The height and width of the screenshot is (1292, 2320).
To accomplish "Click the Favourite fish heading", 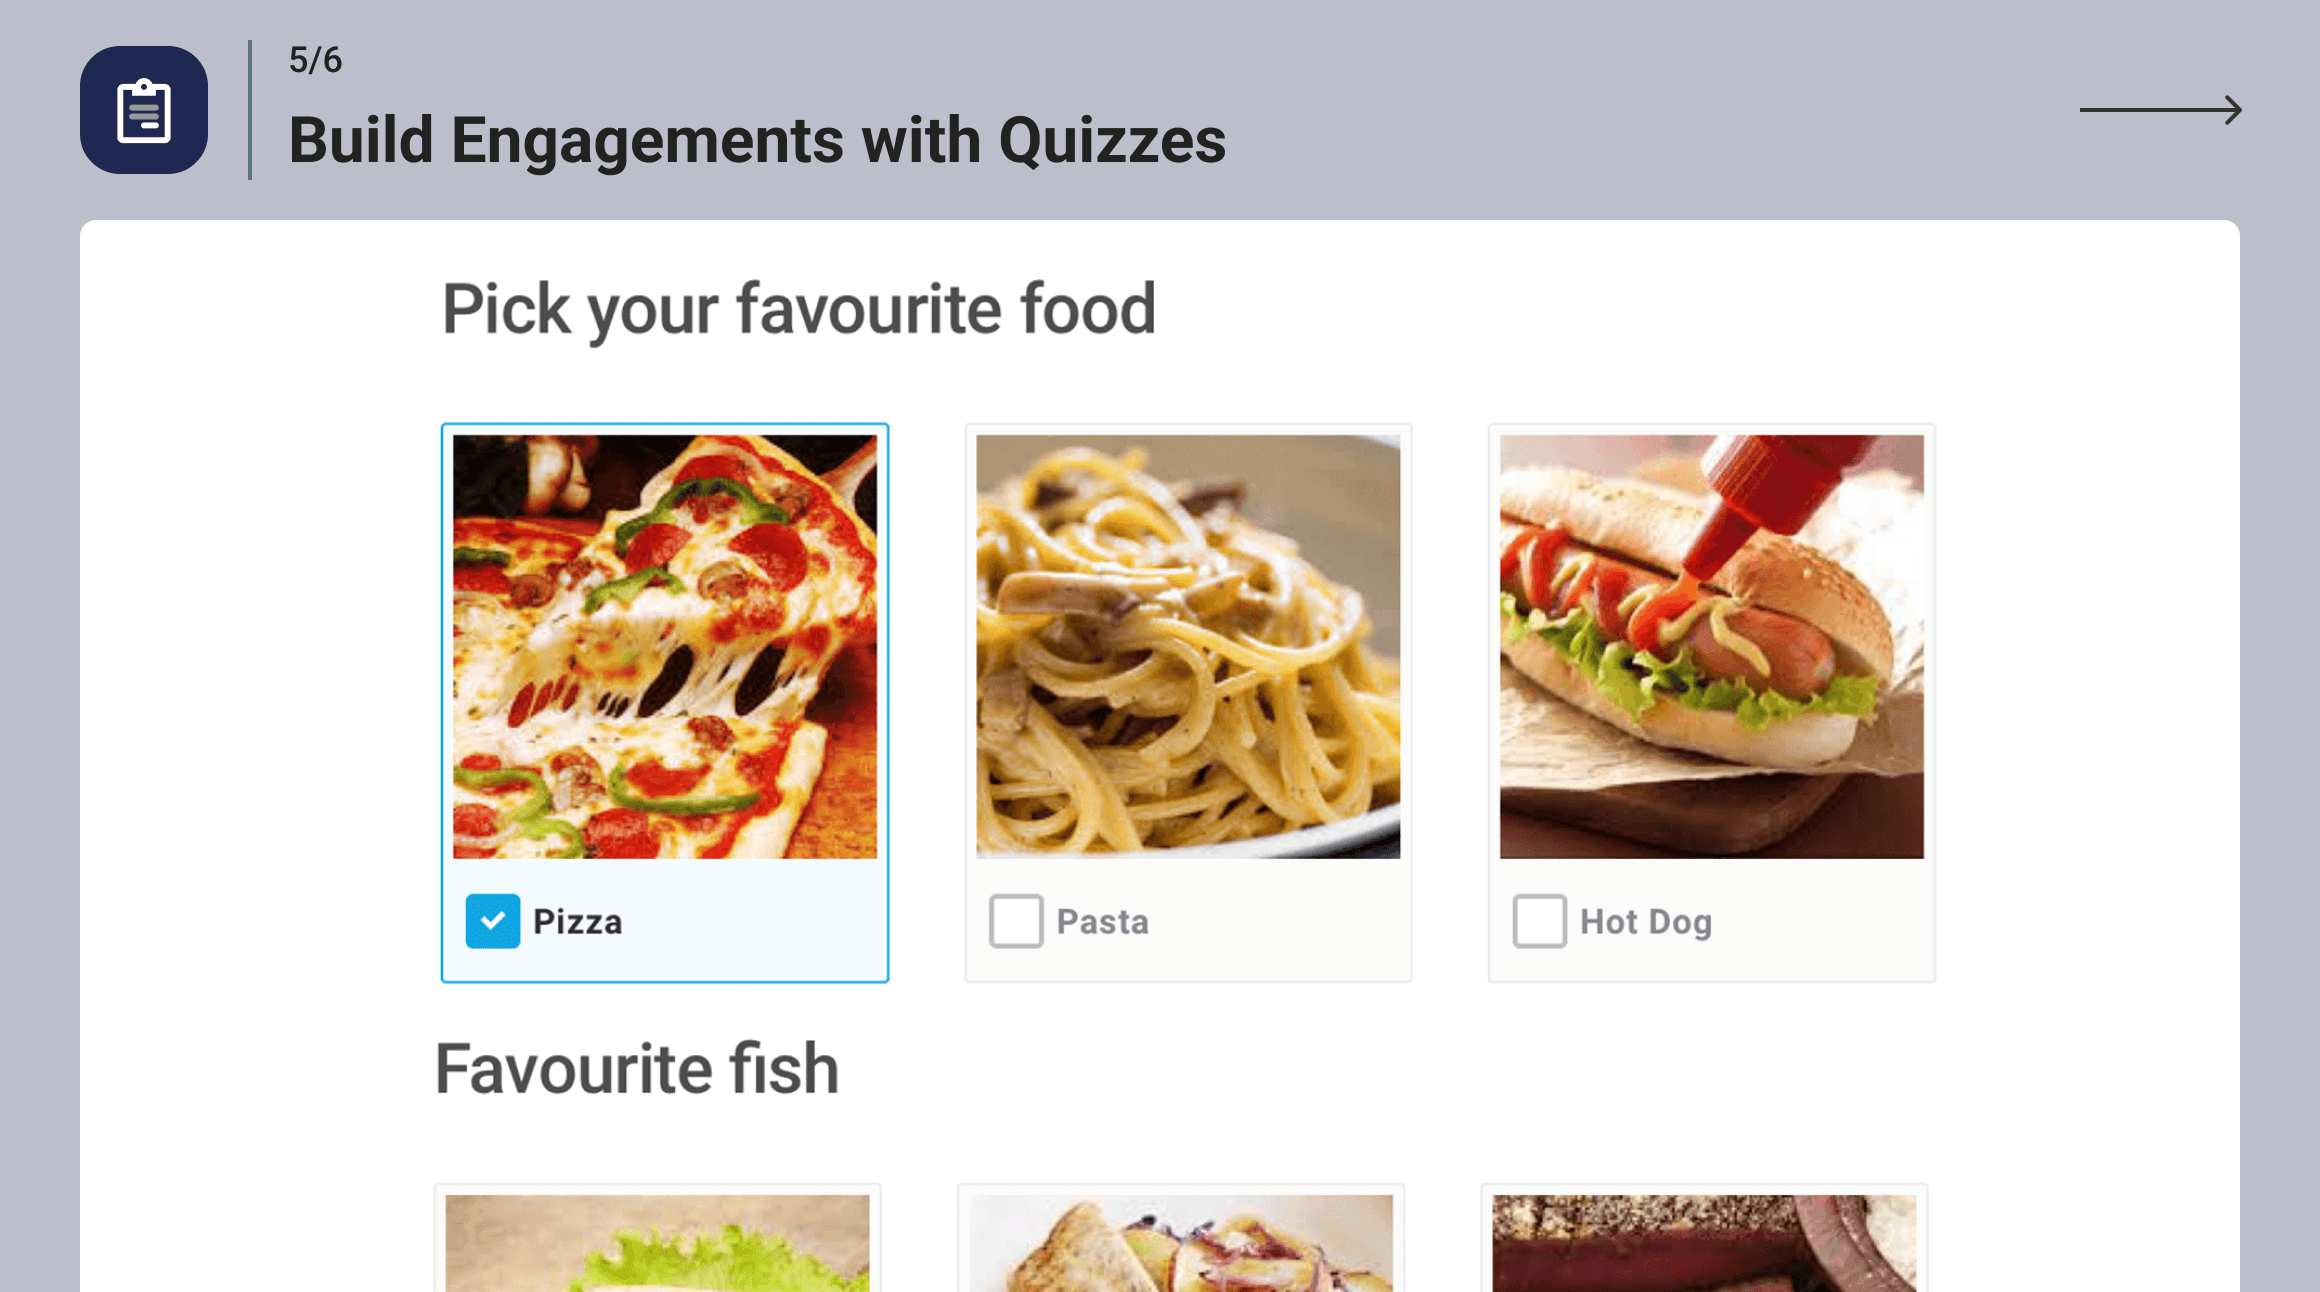I will point(637,1069).
